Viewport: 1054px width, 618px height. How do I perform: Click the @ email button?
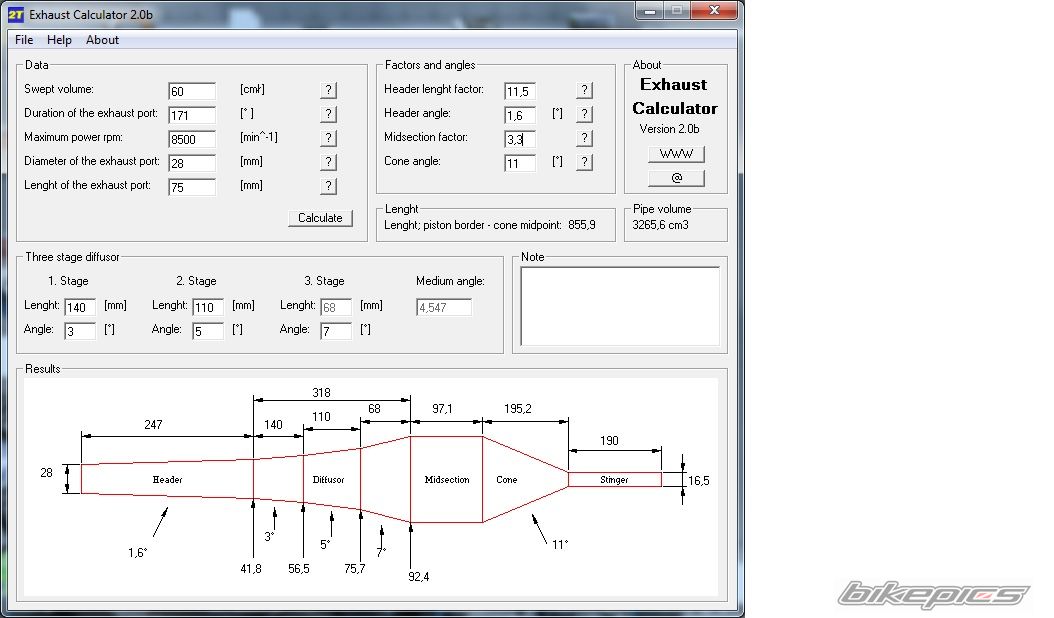676,178
